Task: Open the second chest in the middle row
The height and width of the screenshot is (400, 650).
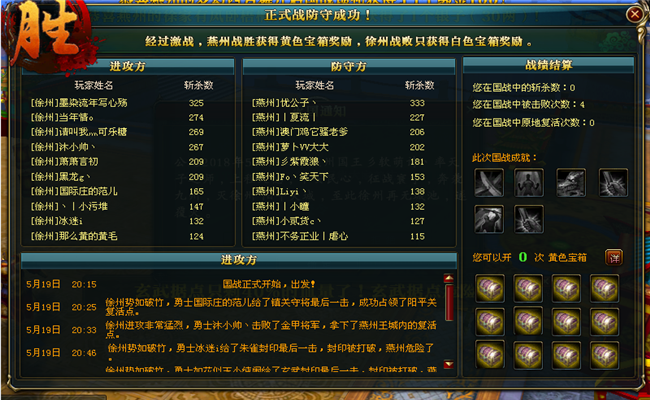Action: (x=528, y=322)
